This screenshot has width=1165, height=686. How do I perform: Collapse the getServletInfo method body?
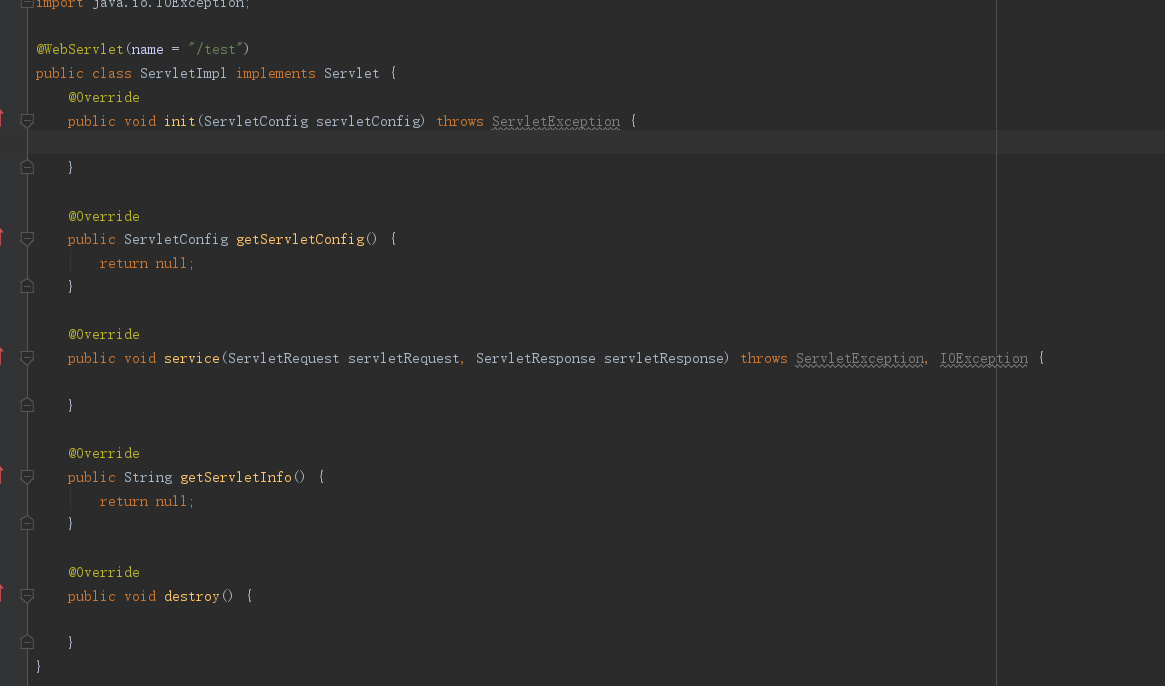(27, 477)
